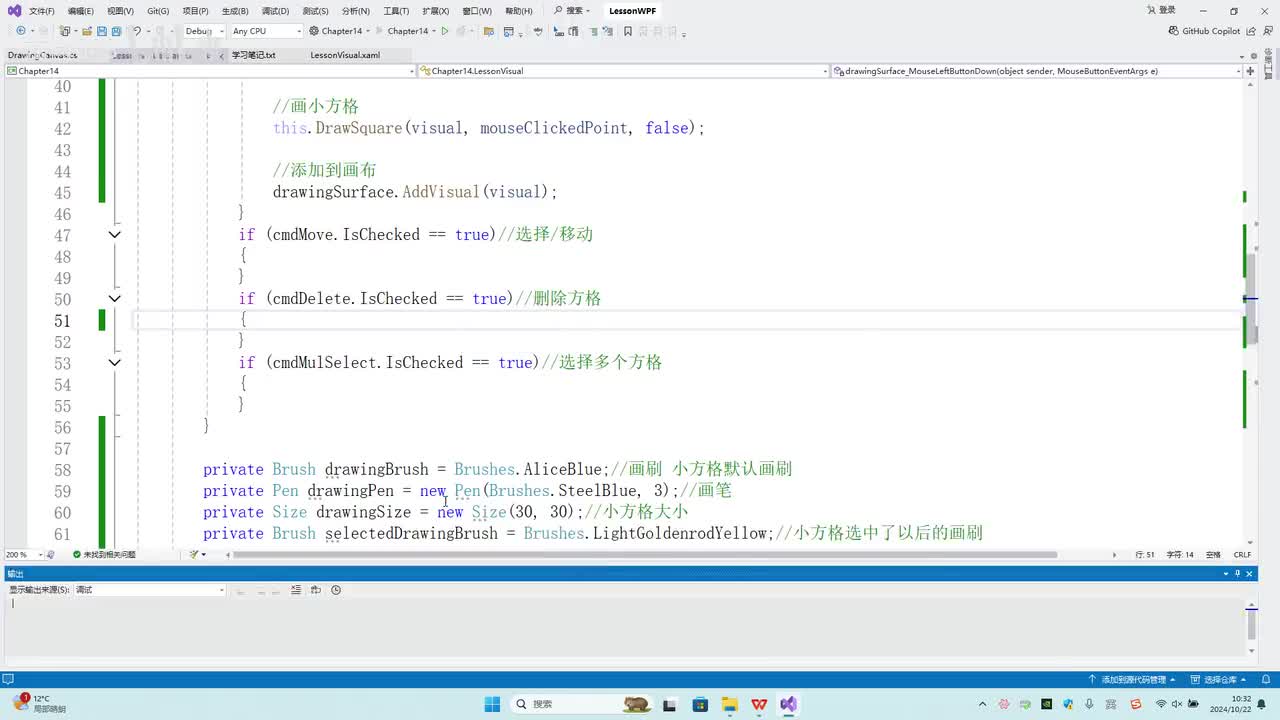Collapse the cmdDelete if block on line 50

point(114,299)
